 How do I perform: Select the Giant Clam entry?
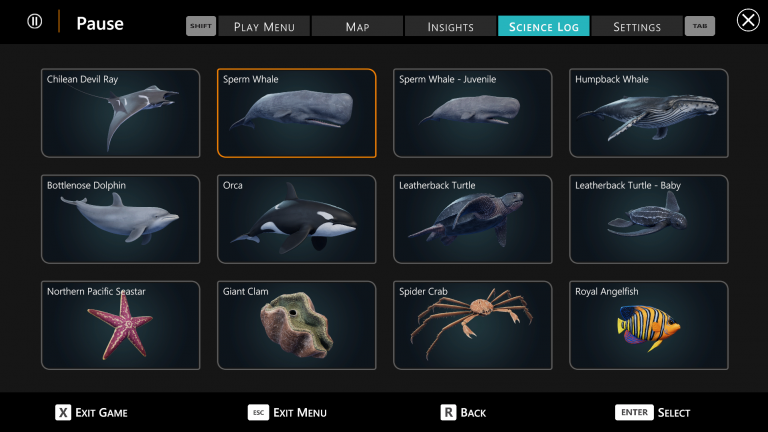(x=297, y=325)
